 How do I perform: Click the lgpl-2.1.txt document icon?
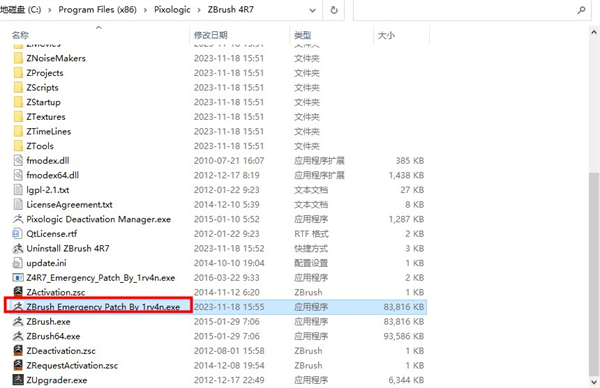point(18,190)
